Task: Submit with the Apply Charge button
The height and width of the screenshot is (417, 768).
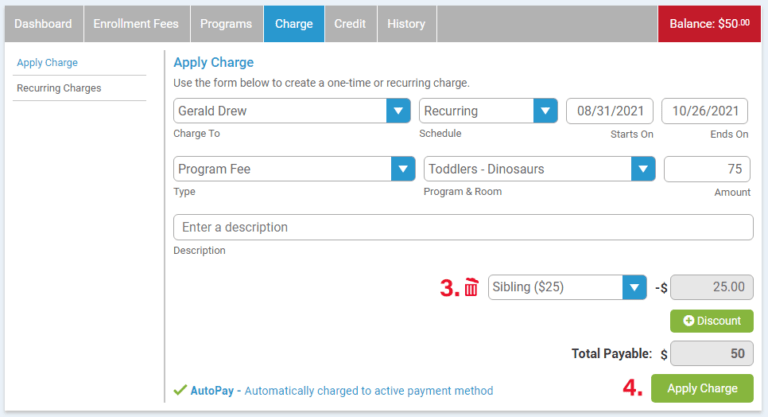Action: 702,388
